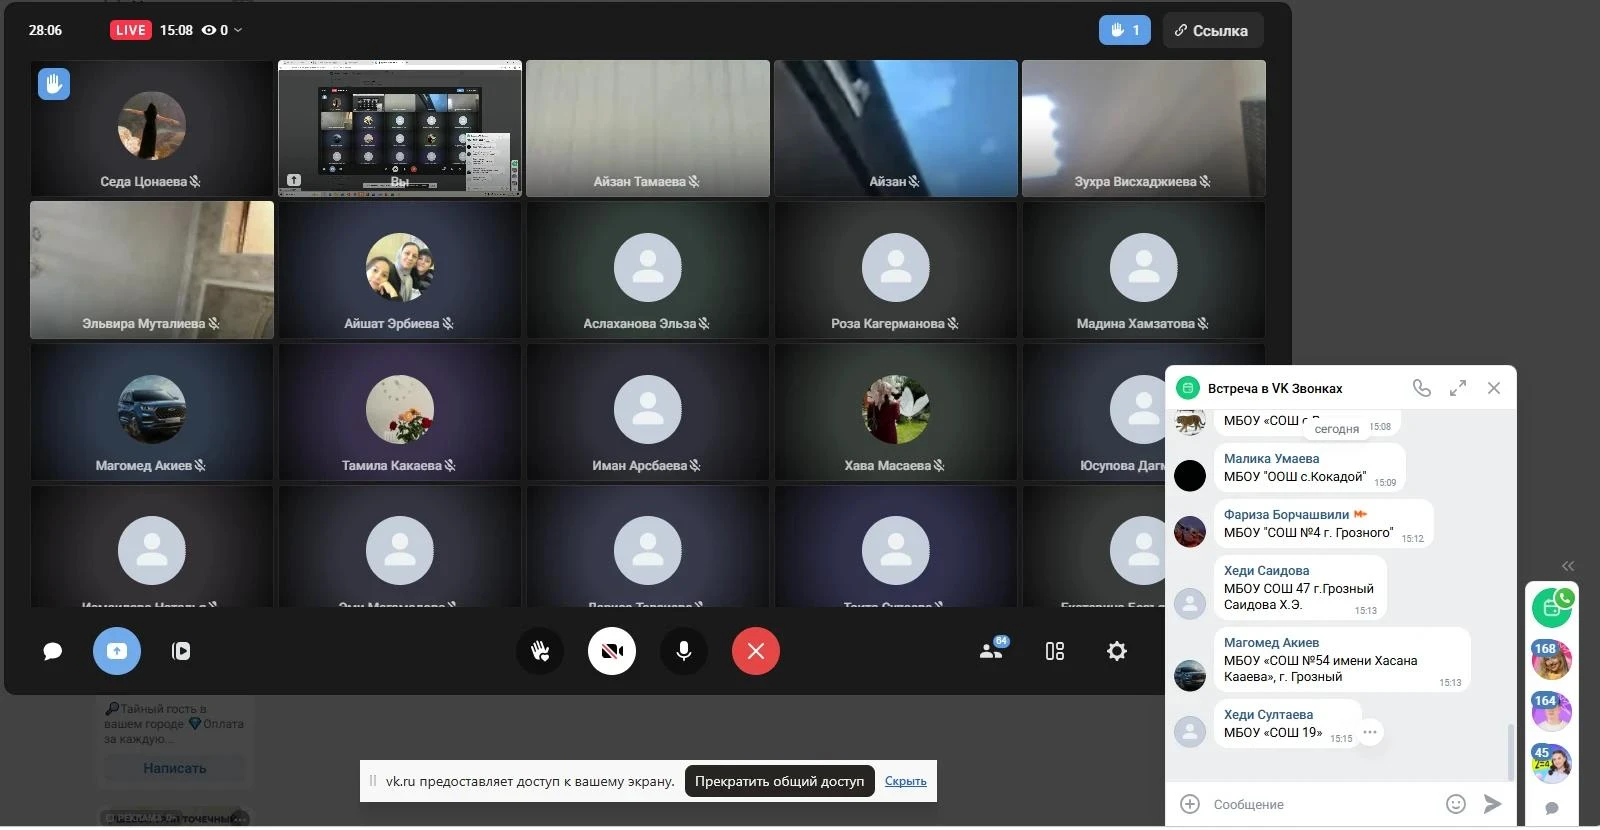Open the call chat bubble icon
1600x830 pixels.
[x=53, y=651]
